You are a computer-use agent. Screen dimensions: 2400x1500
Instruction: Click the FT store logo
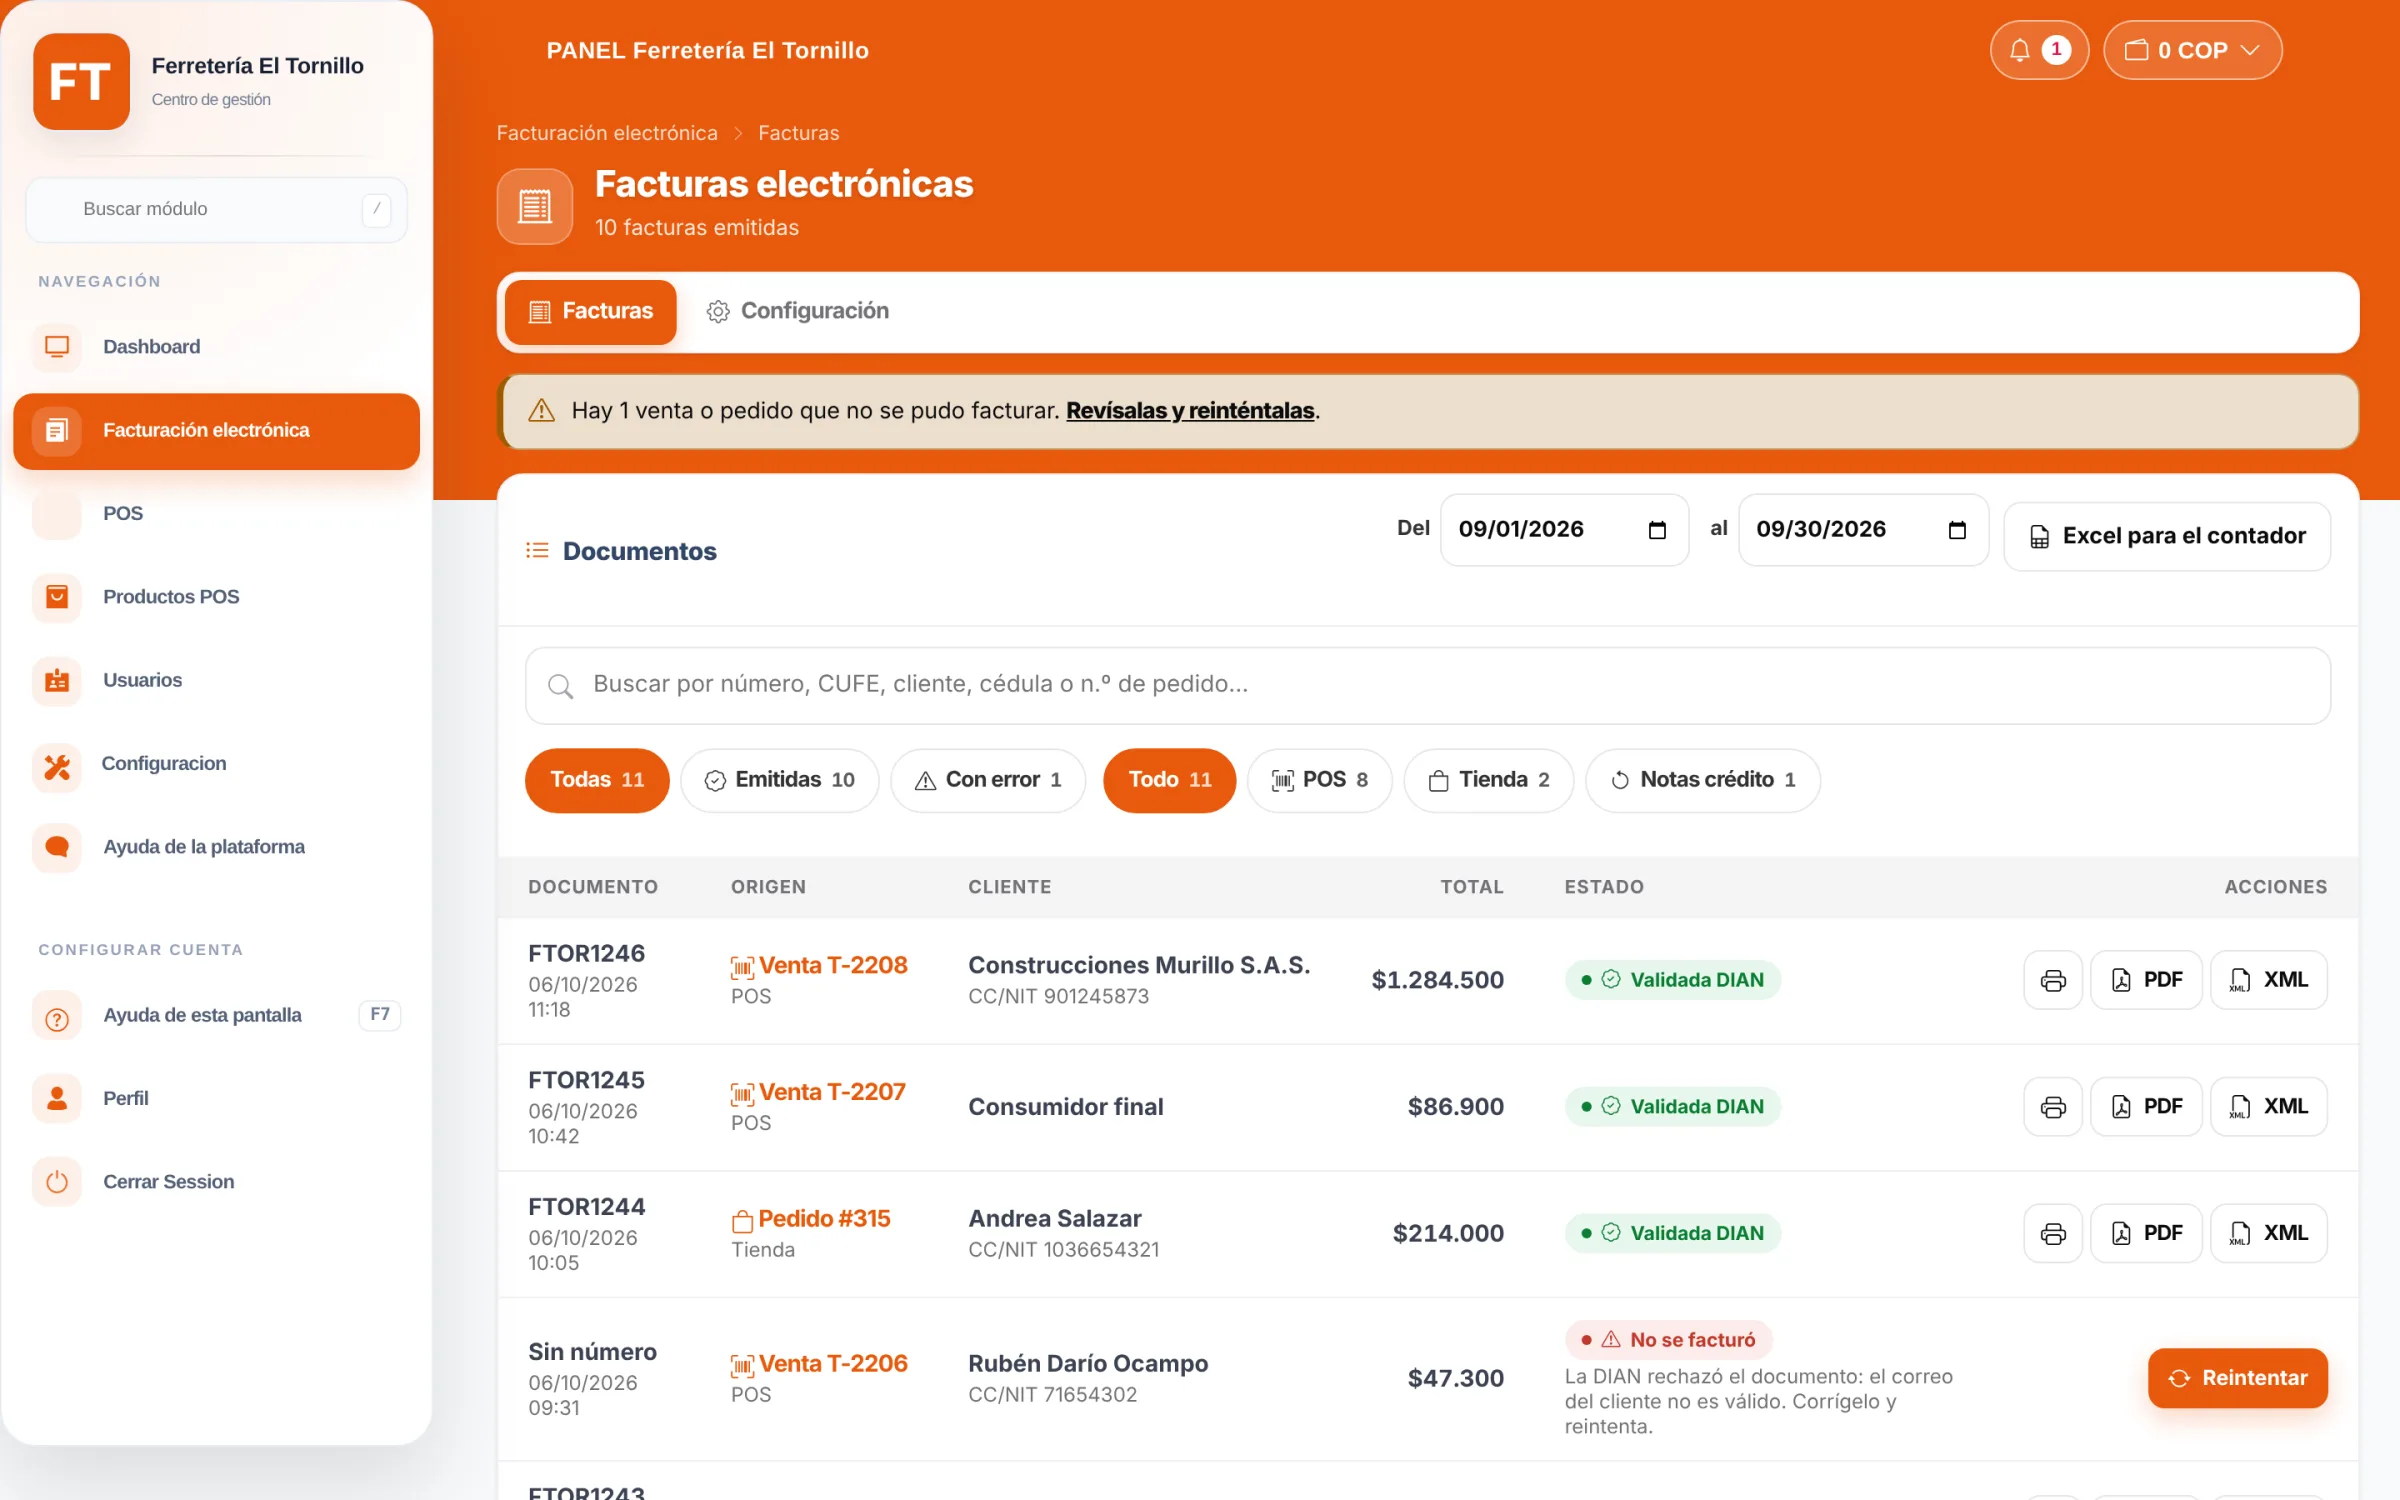pyautogui.click(x=81, y=82)
